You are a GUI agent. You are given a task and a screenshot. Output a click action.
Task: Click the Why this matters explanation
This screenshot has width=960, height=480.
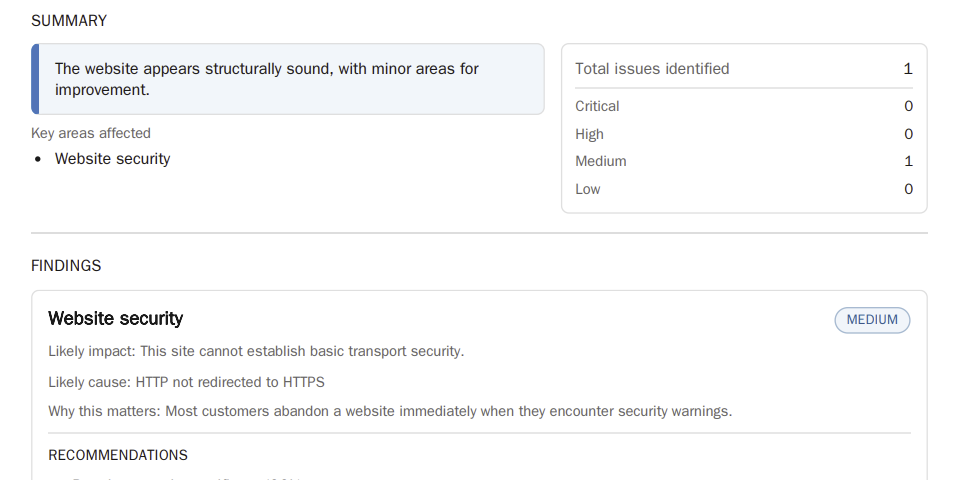390,411
